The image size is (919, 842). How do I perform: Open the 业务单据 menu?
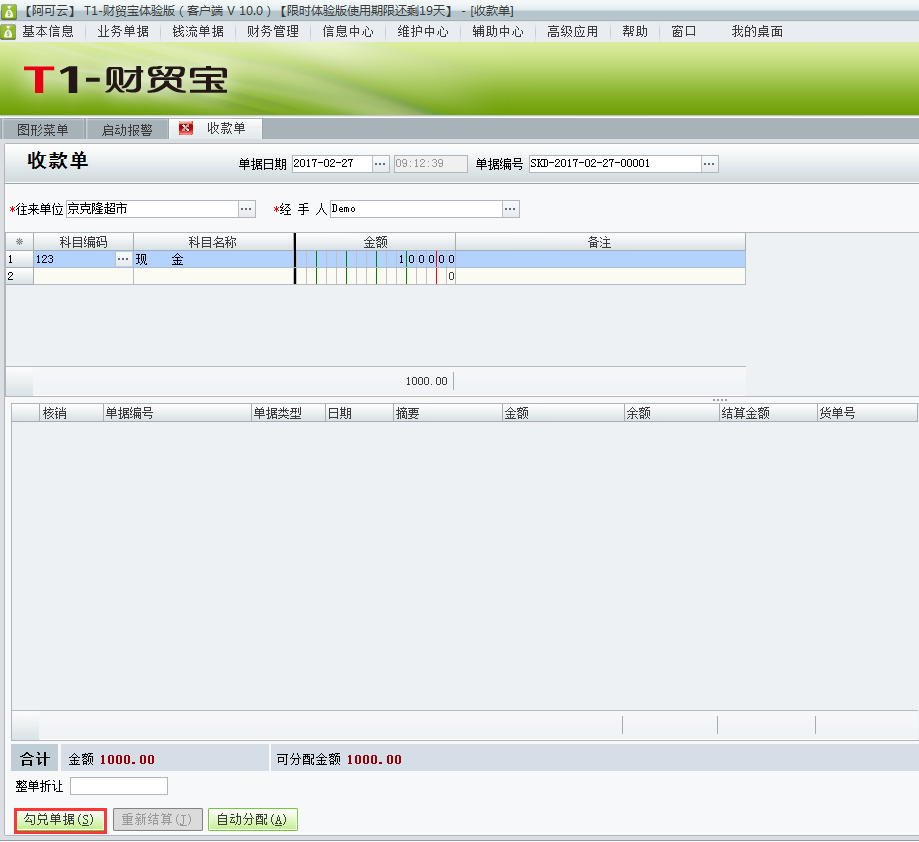(x=122, y=31)
